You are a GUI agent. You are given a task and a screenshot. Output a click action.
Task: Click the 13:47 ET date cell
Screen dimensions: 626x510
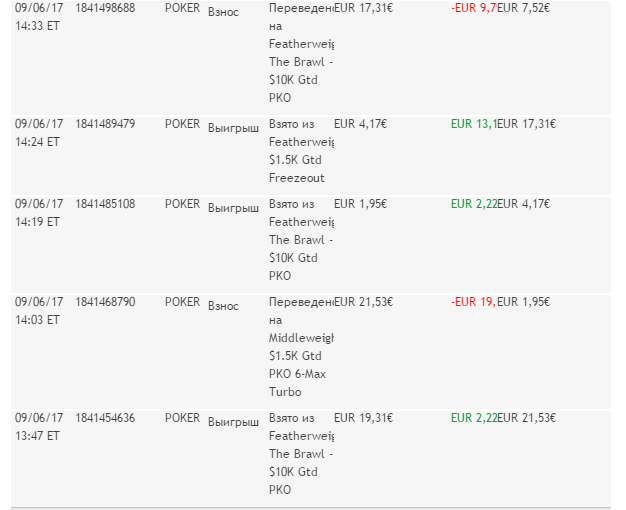38,427
